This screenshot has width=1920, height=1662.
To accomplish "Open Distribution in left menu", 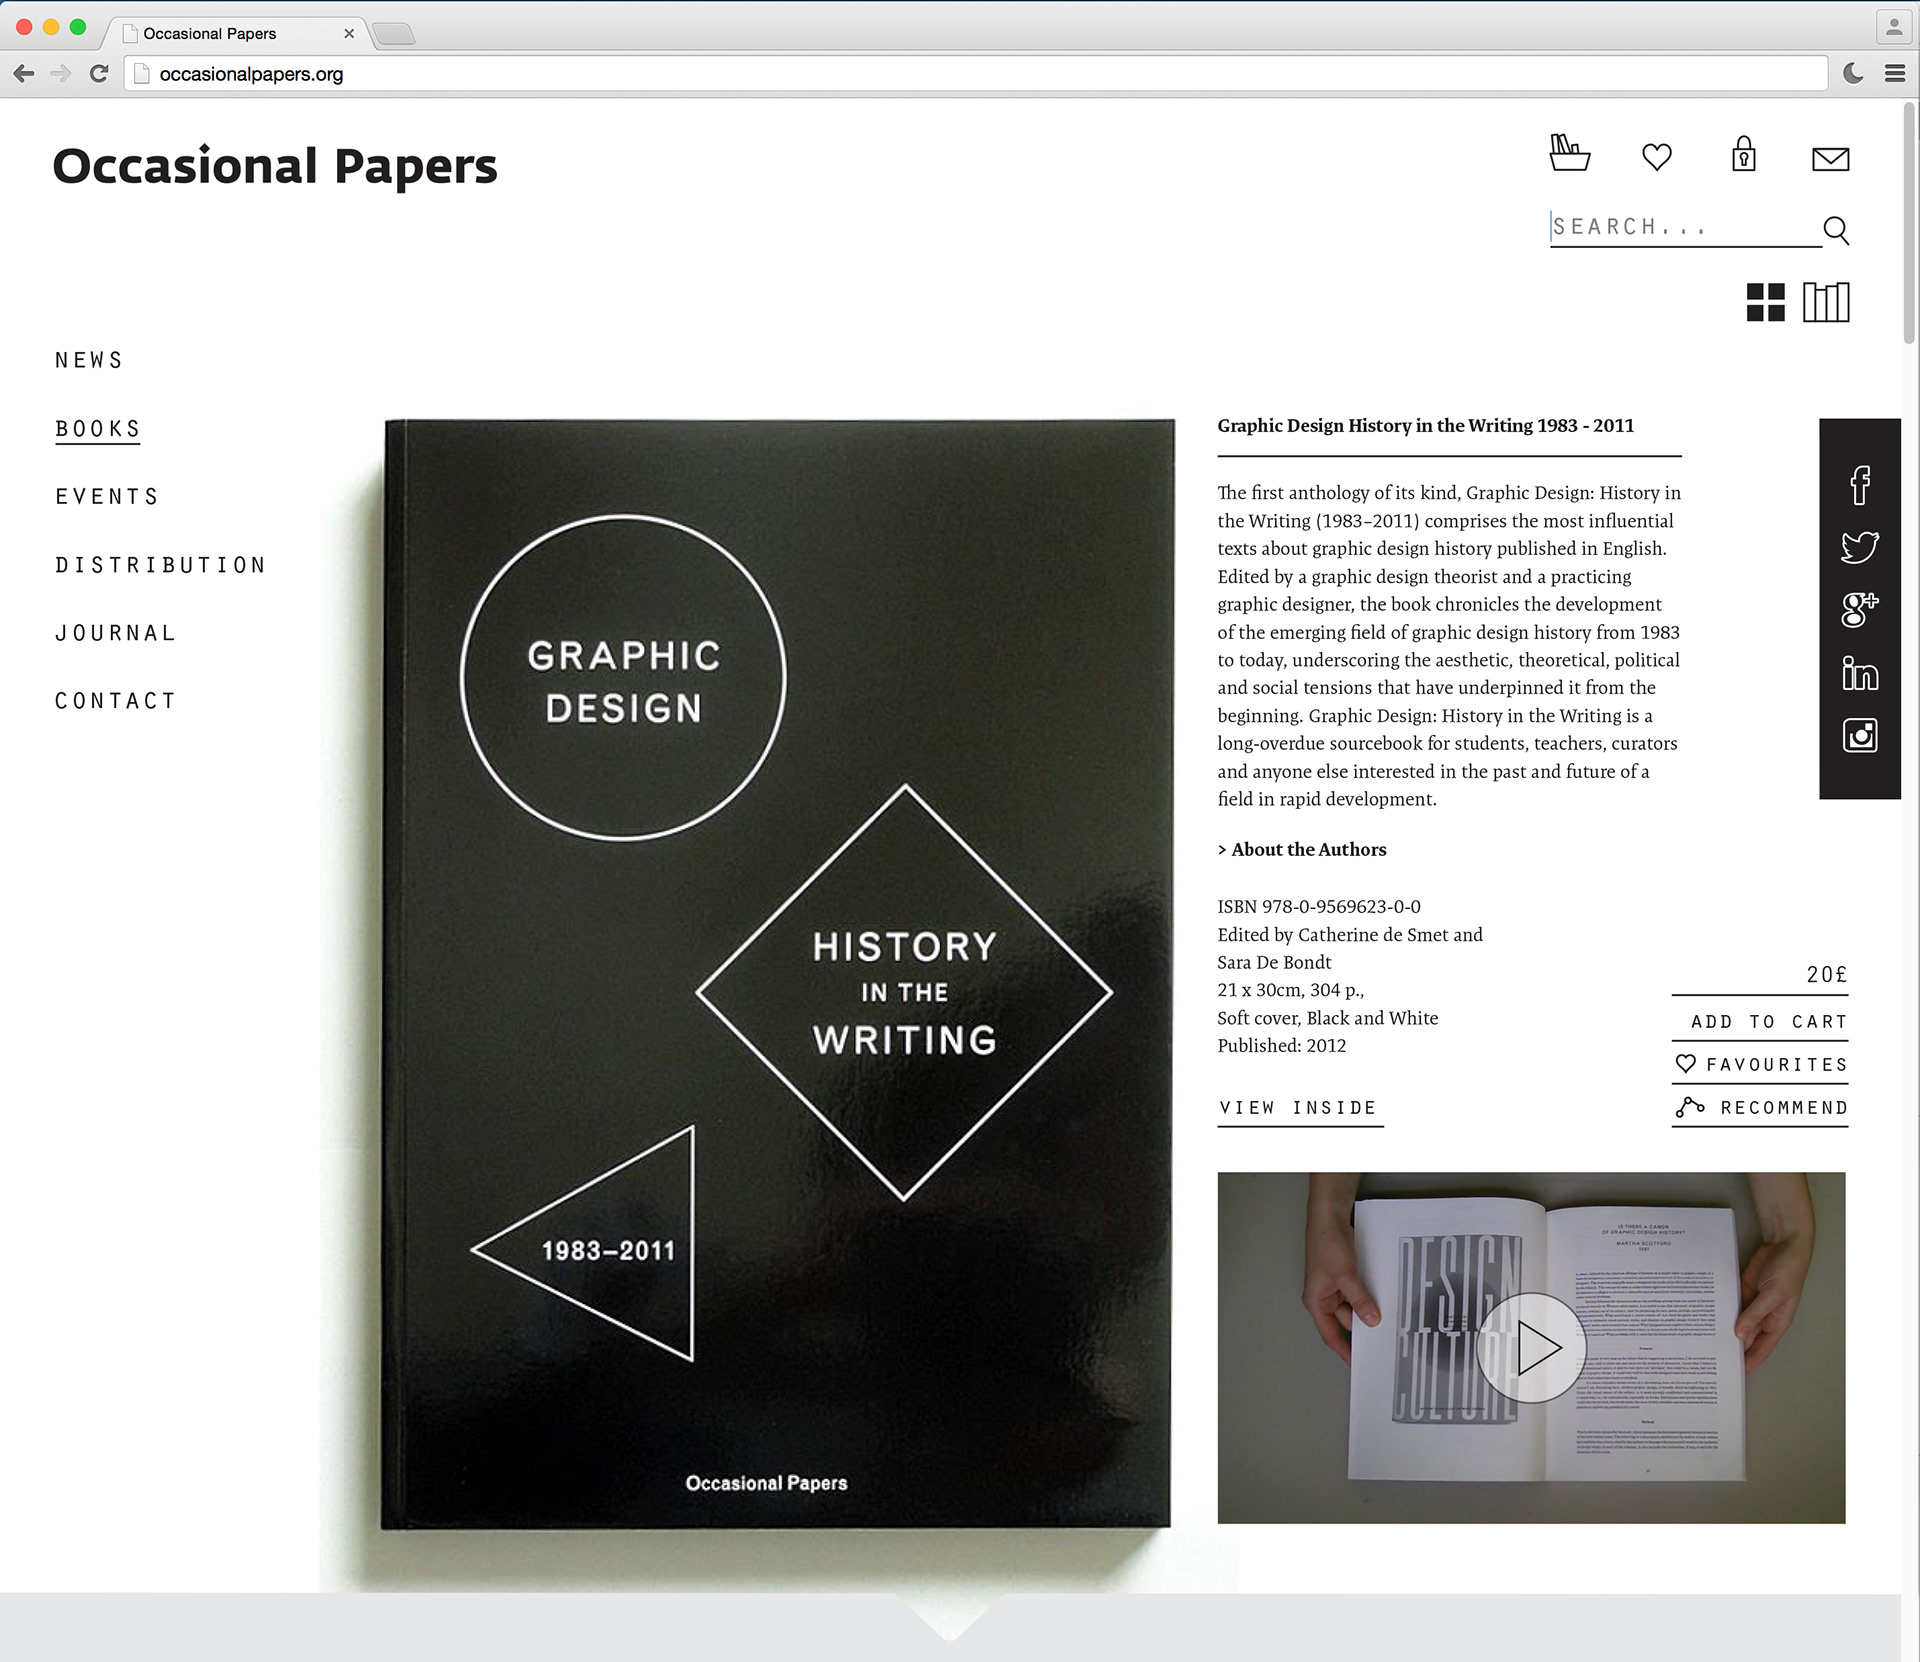I will tap(161, 565).
